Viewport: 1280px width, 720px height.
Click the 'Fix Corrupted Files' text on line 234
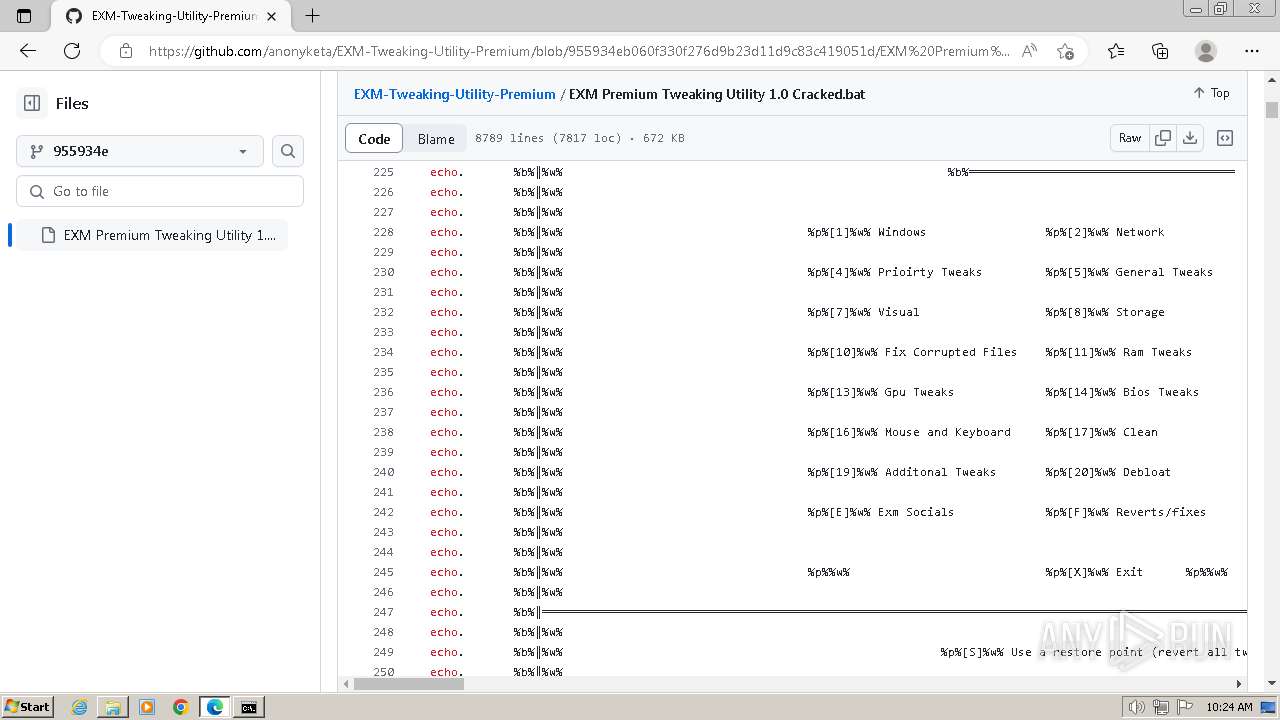click(951, 352)
